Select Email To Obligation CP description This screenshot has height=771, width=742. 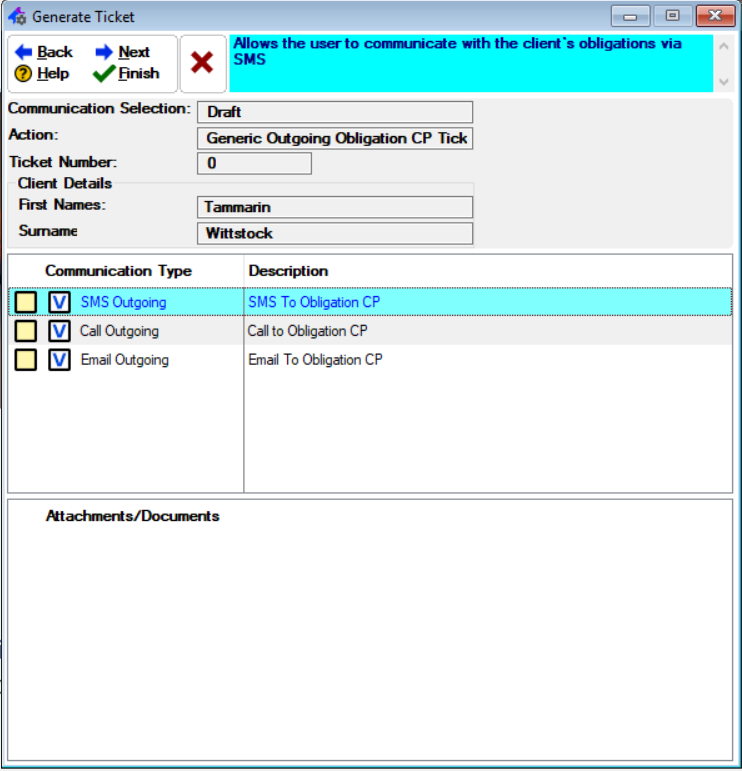coord(315,360)
